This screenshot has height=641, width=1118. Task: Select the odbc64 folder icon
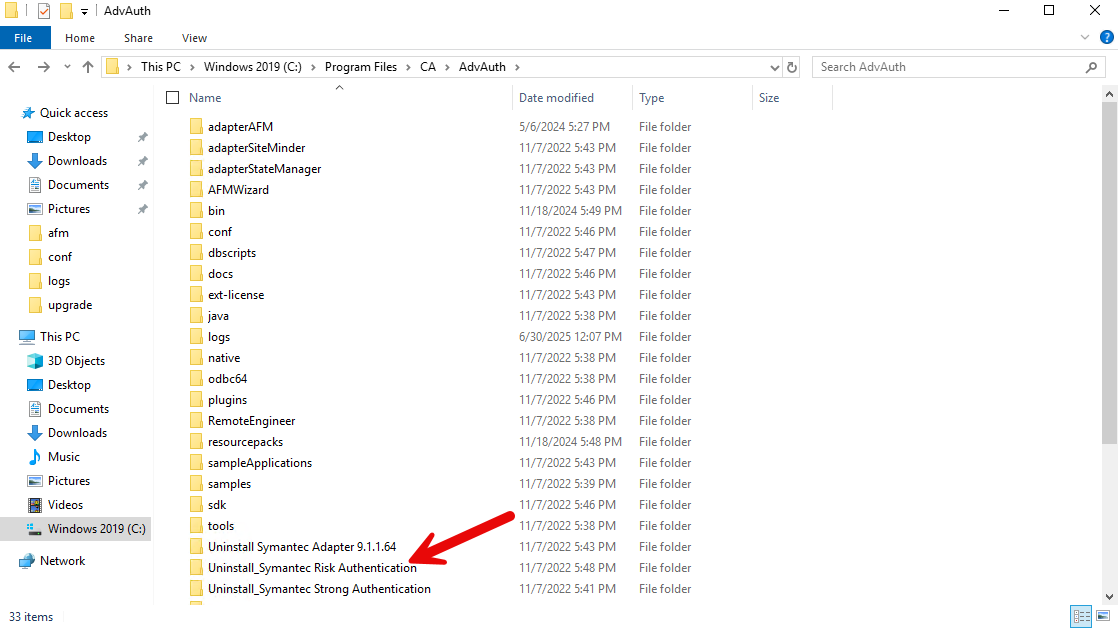coord(196,379)
